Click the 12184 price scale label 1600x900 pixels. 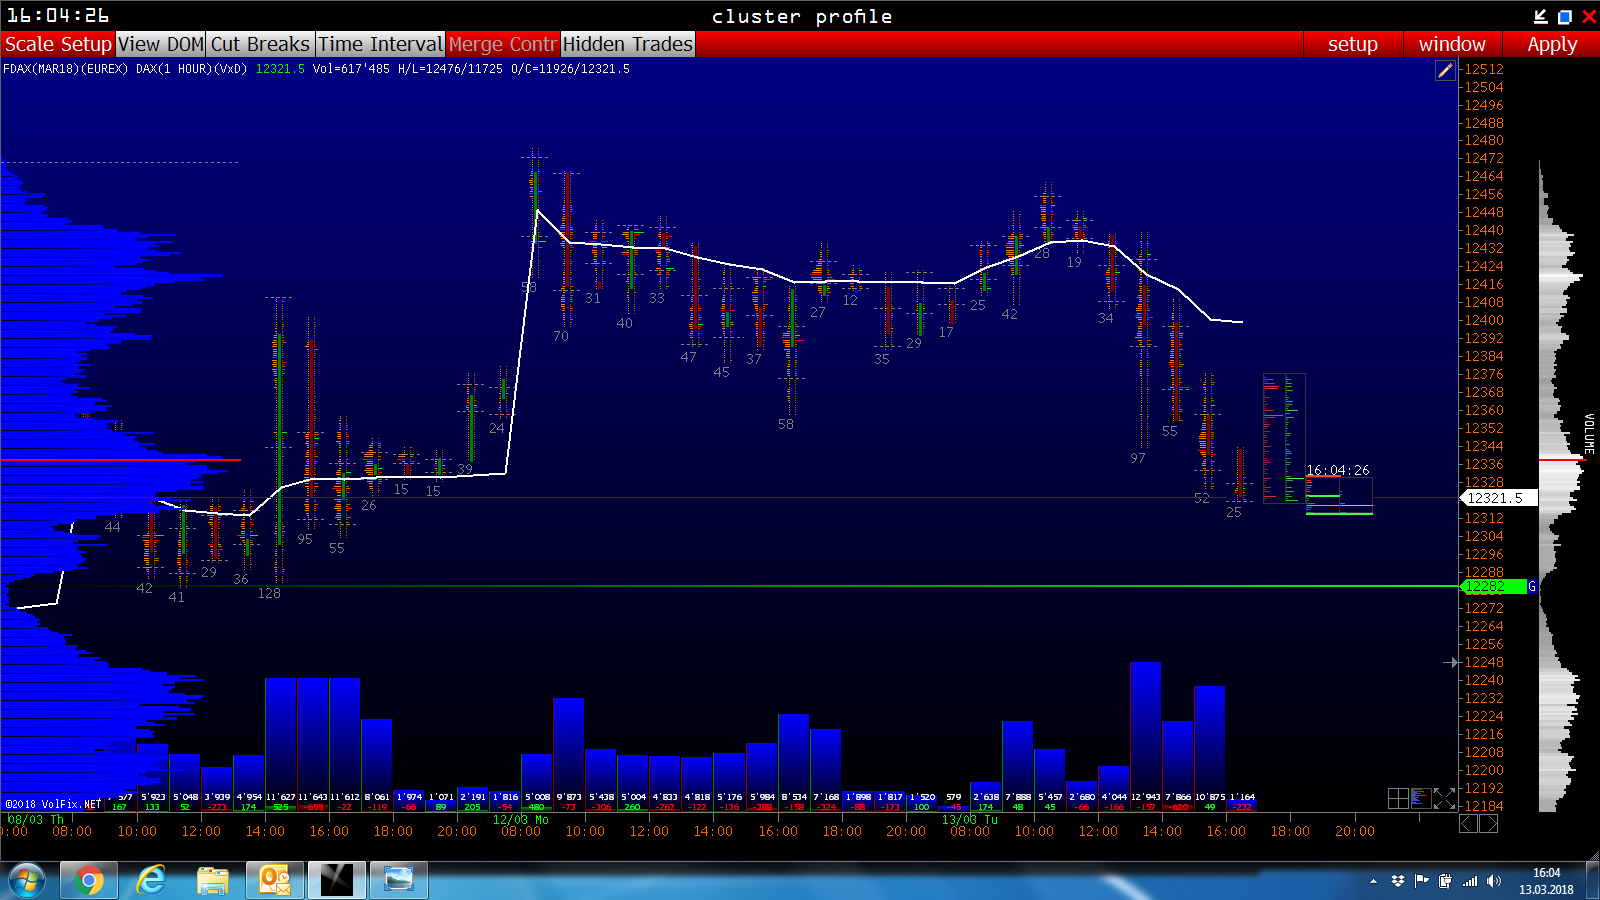tap(1484, 806)
